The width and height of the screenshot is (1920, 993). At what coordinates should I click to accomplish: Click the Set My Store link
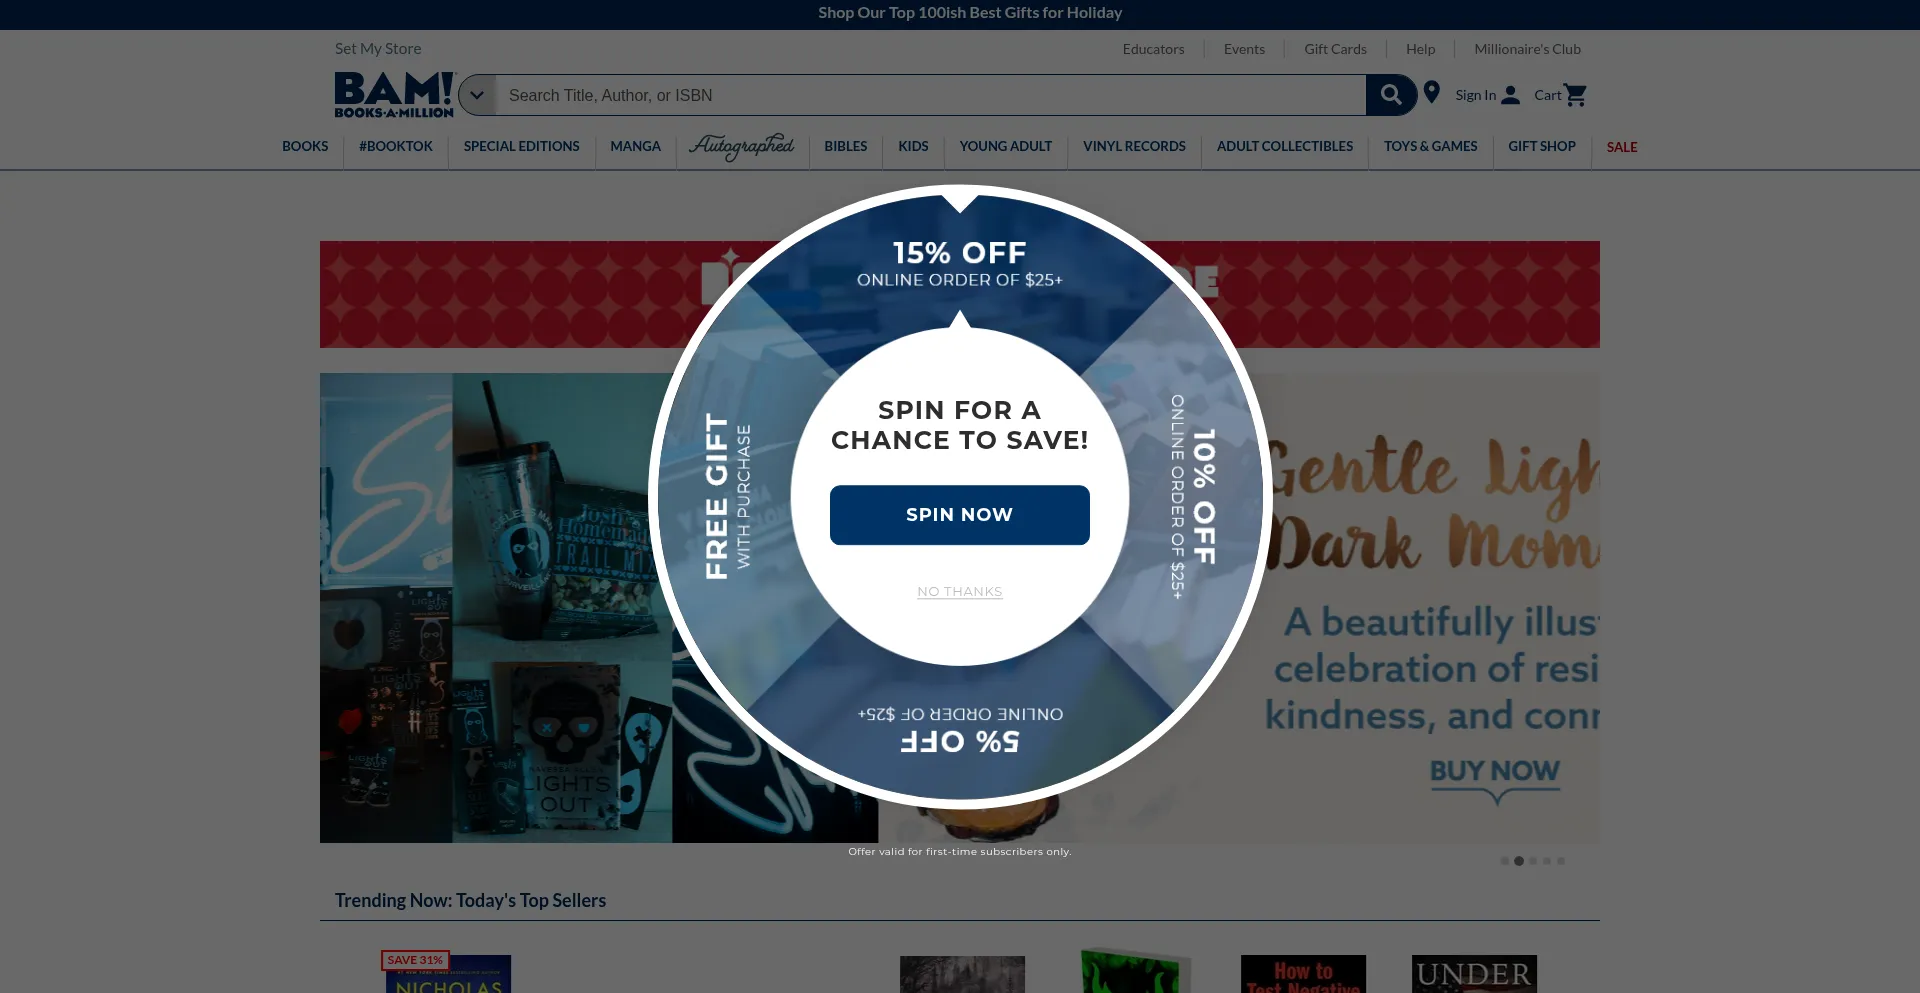[x=378, y=49]
